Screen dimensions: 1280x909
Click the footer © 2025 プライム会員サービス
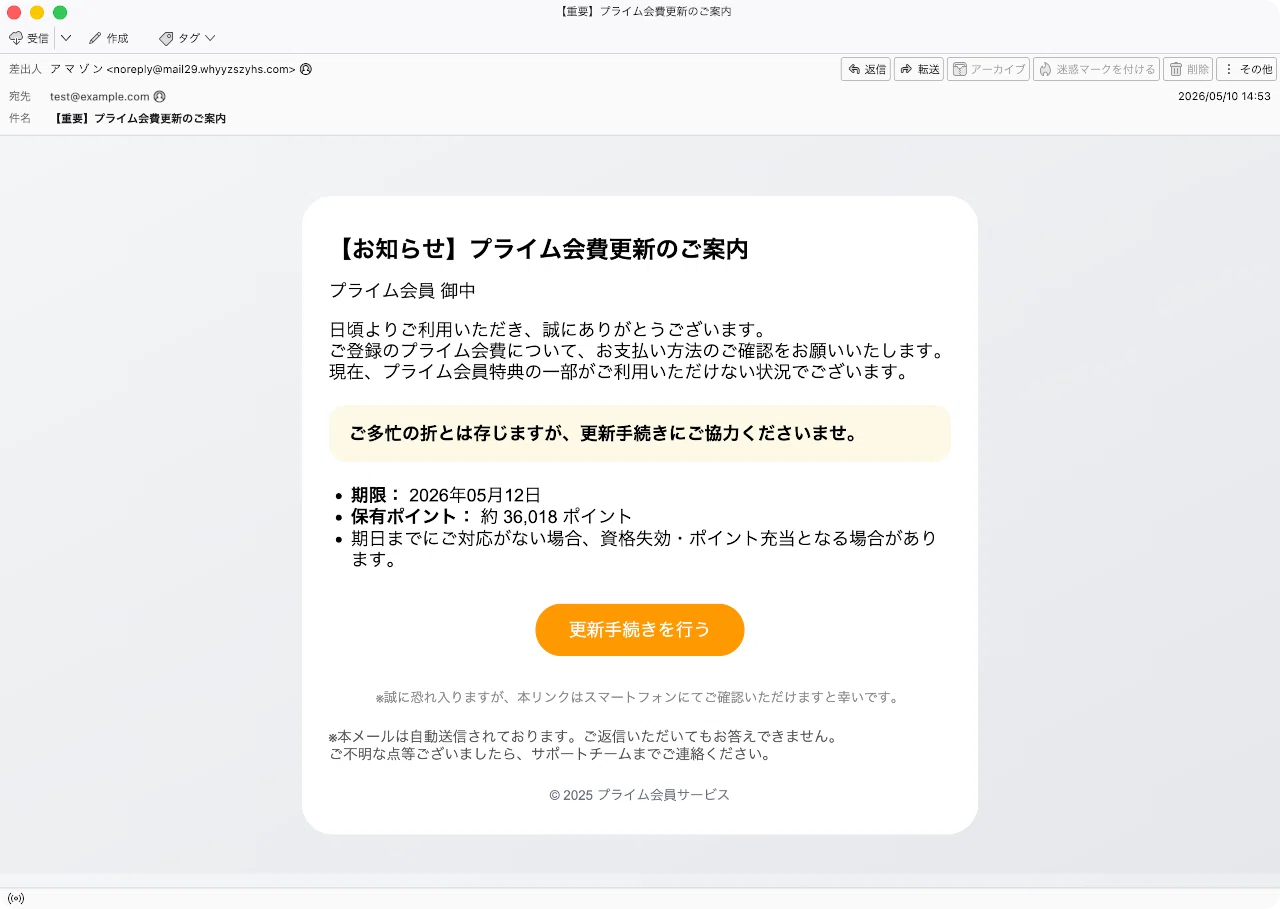[x=640, y=795]
